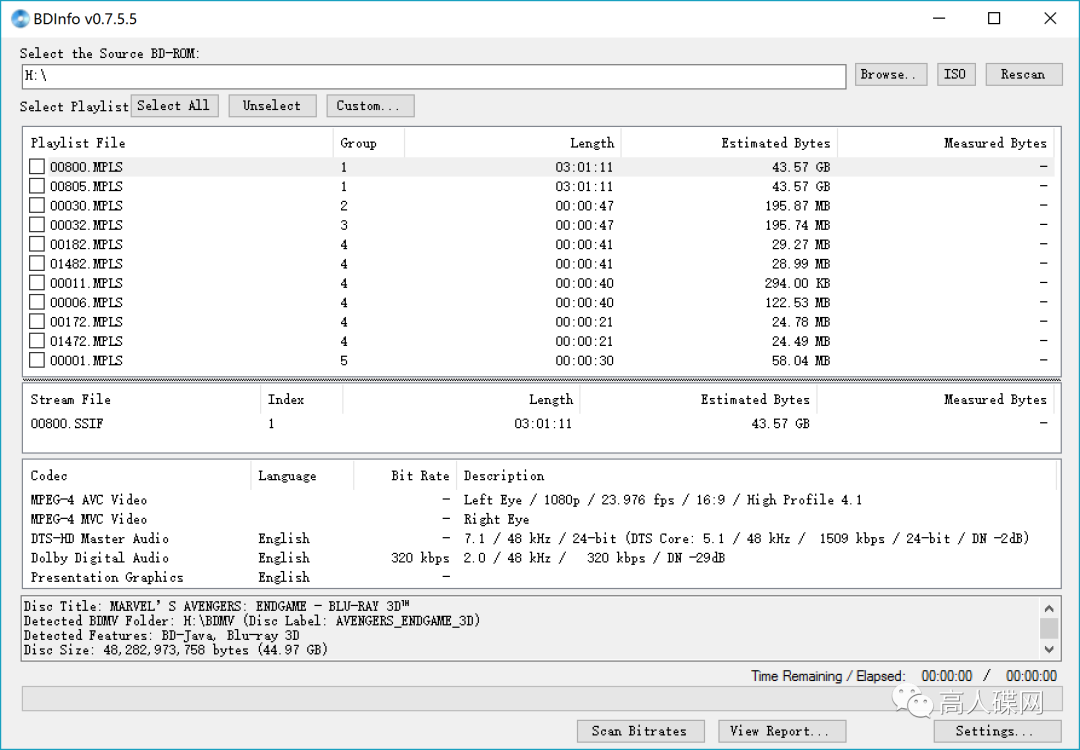1080x750 pixels.
Task: Click the Detected Features line
Action: pos(161,635)
